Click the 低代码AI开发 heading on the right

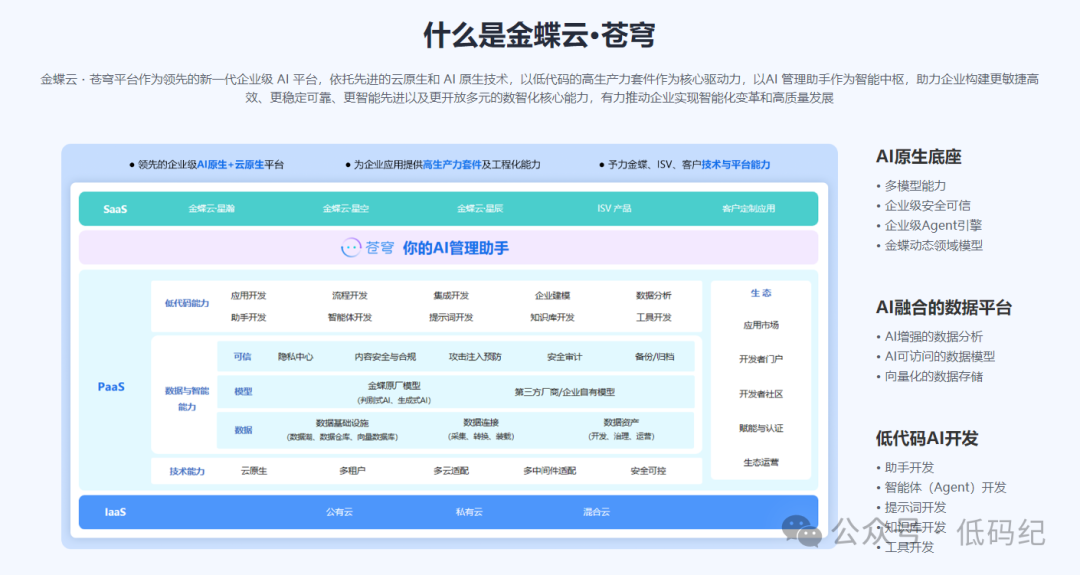point(926,438)
